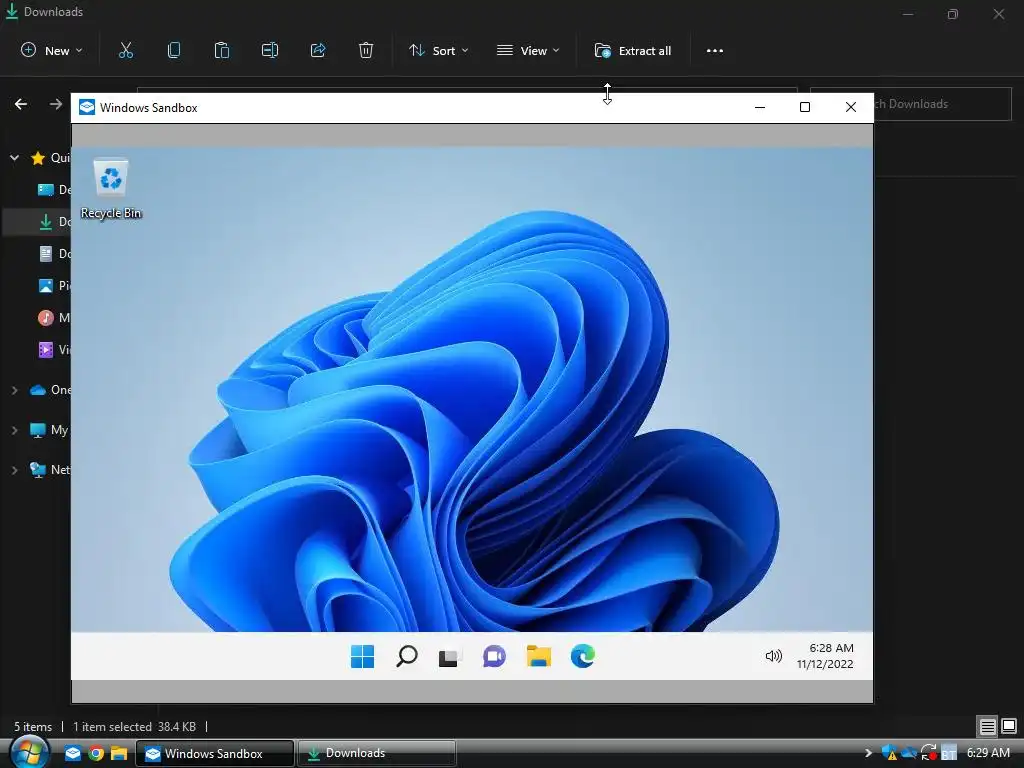Image resolution: width=1024 pixels, height=768 pixels.
Task: Click the OneDrive cloud icon in sidebar
Action: 38,390
